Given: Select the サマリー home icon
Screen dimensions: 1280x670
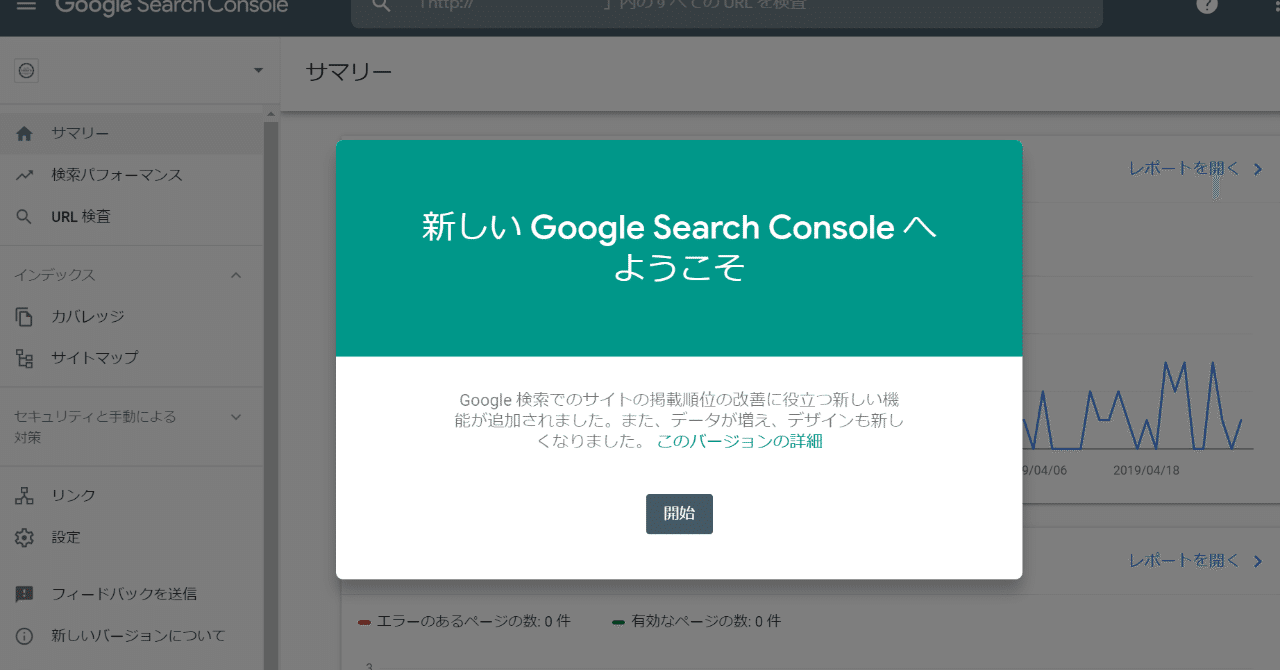Looking at the screenshot, I should [24, 132].
